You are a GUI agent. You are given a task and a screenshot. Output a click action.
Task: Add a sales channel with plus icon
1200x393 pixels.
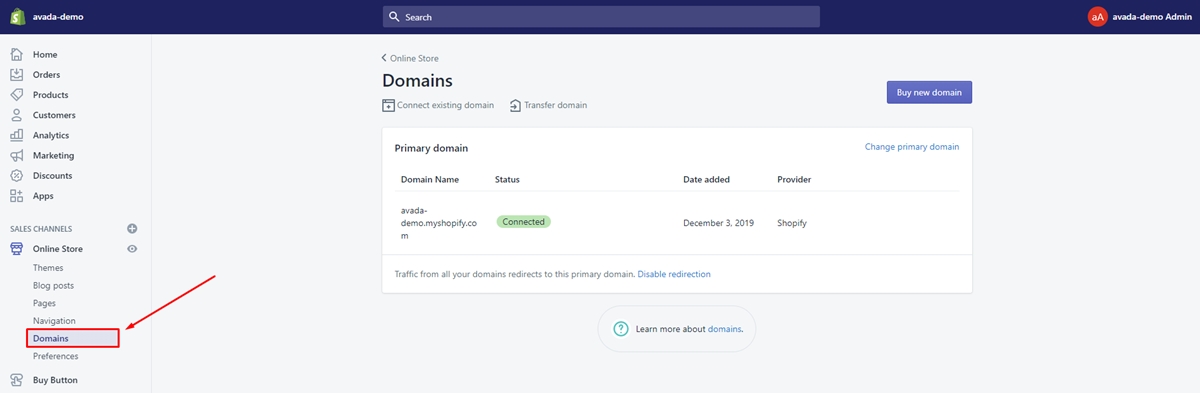(132, 229)
